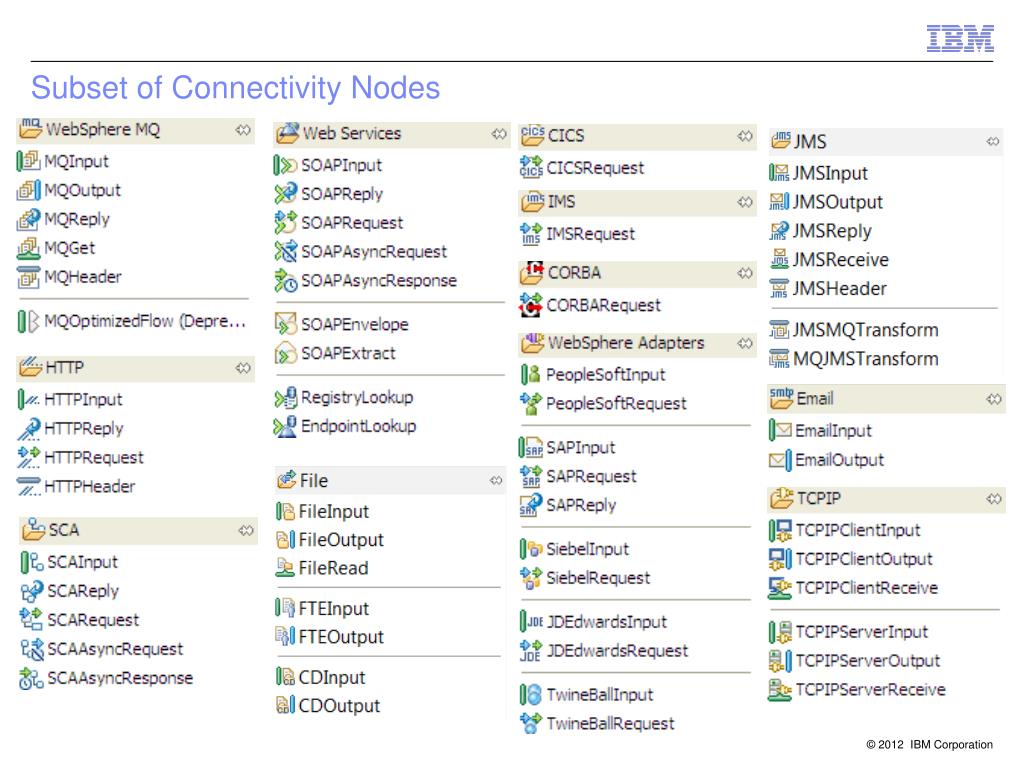Viewport: 1024px width, 768px height.
Task: Click the CDInput label
Action: [x=332, y=678]
